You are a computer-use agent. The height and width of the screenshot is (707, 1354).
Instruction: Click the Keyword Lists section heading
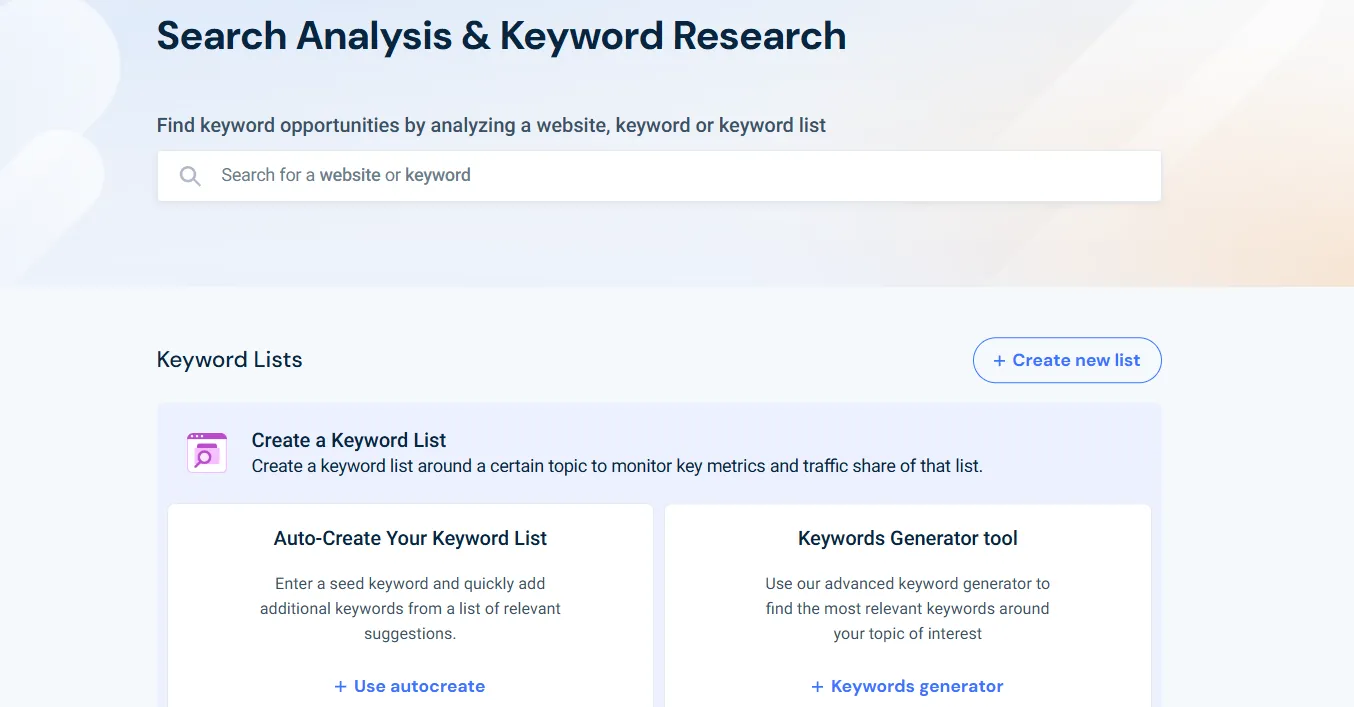[229, 360]
